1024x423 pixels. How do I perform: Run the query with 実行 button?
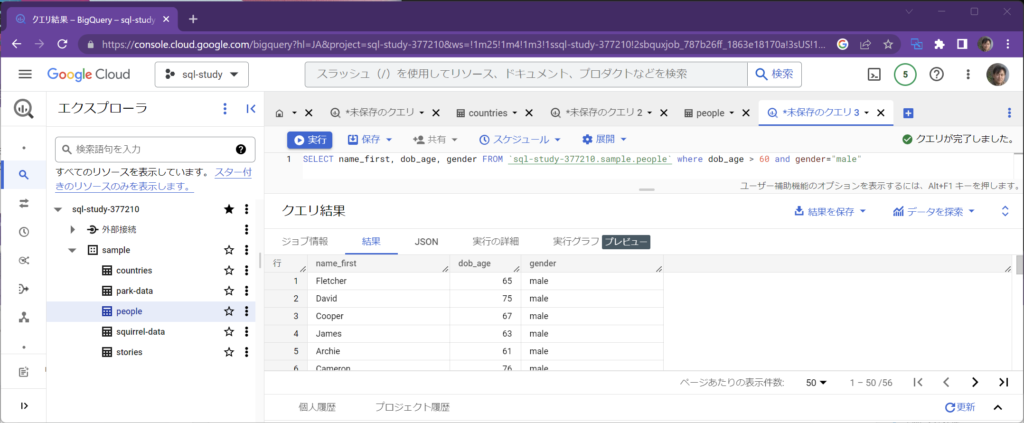(310, 140)
